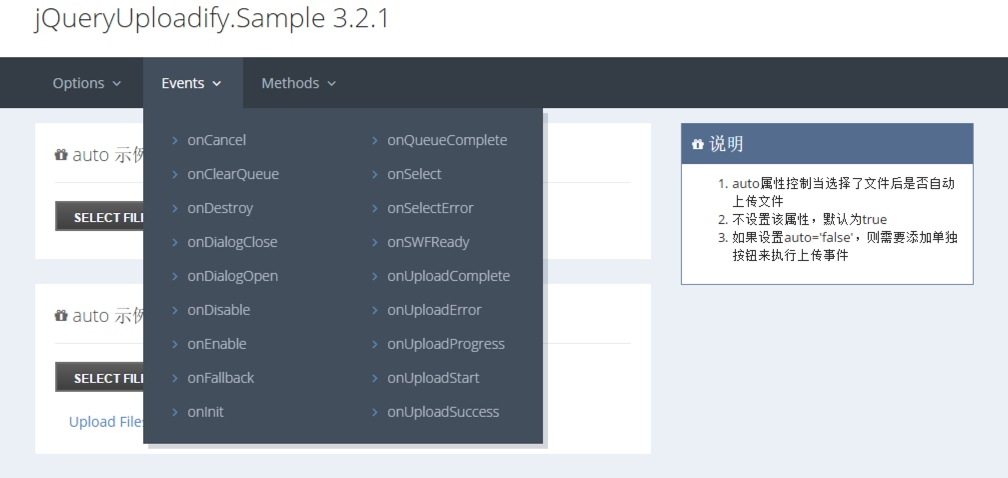Viewport: 1008px width, 478px height.
Task: Click the chevron arrow beside onUploadSuccess
Action: [x=375, y=412]
